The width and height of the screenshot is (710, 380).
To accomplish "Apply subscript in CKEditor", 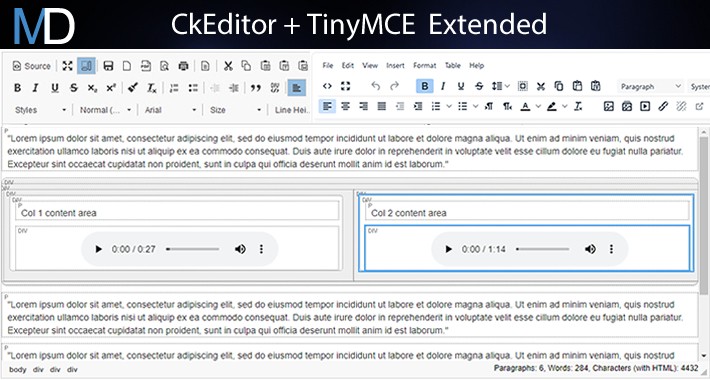I will pos(92,88).
